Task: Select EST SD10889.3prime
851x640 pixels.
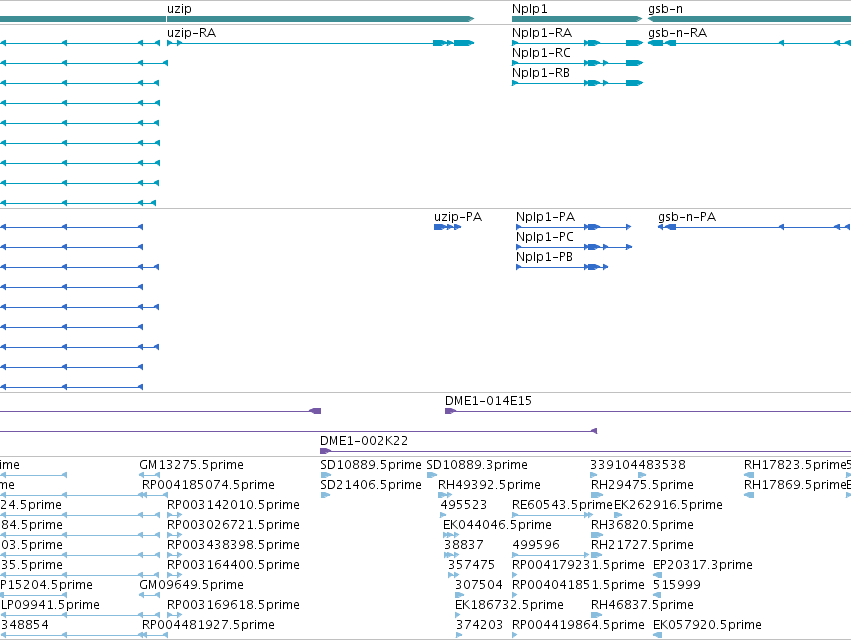Action: click(477, 465)
